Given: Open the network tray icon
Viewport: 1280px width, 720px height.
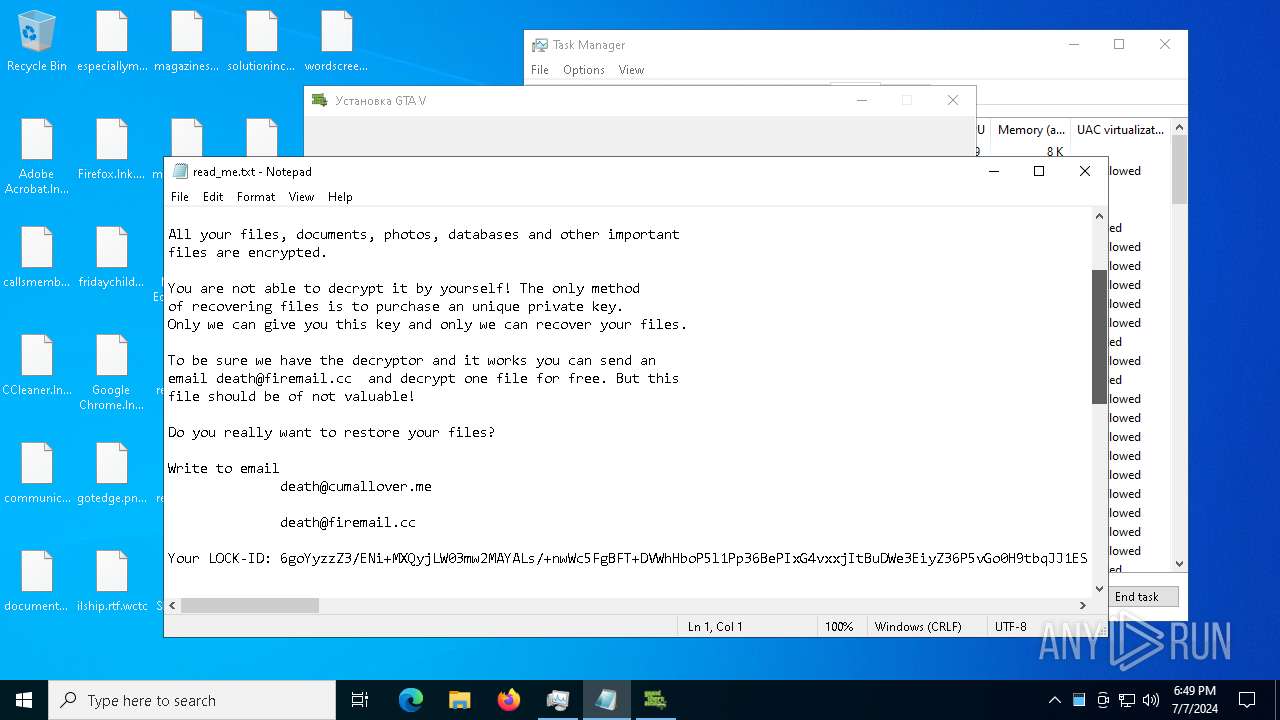Looking at the screenshot, I should coord(1127,700).
